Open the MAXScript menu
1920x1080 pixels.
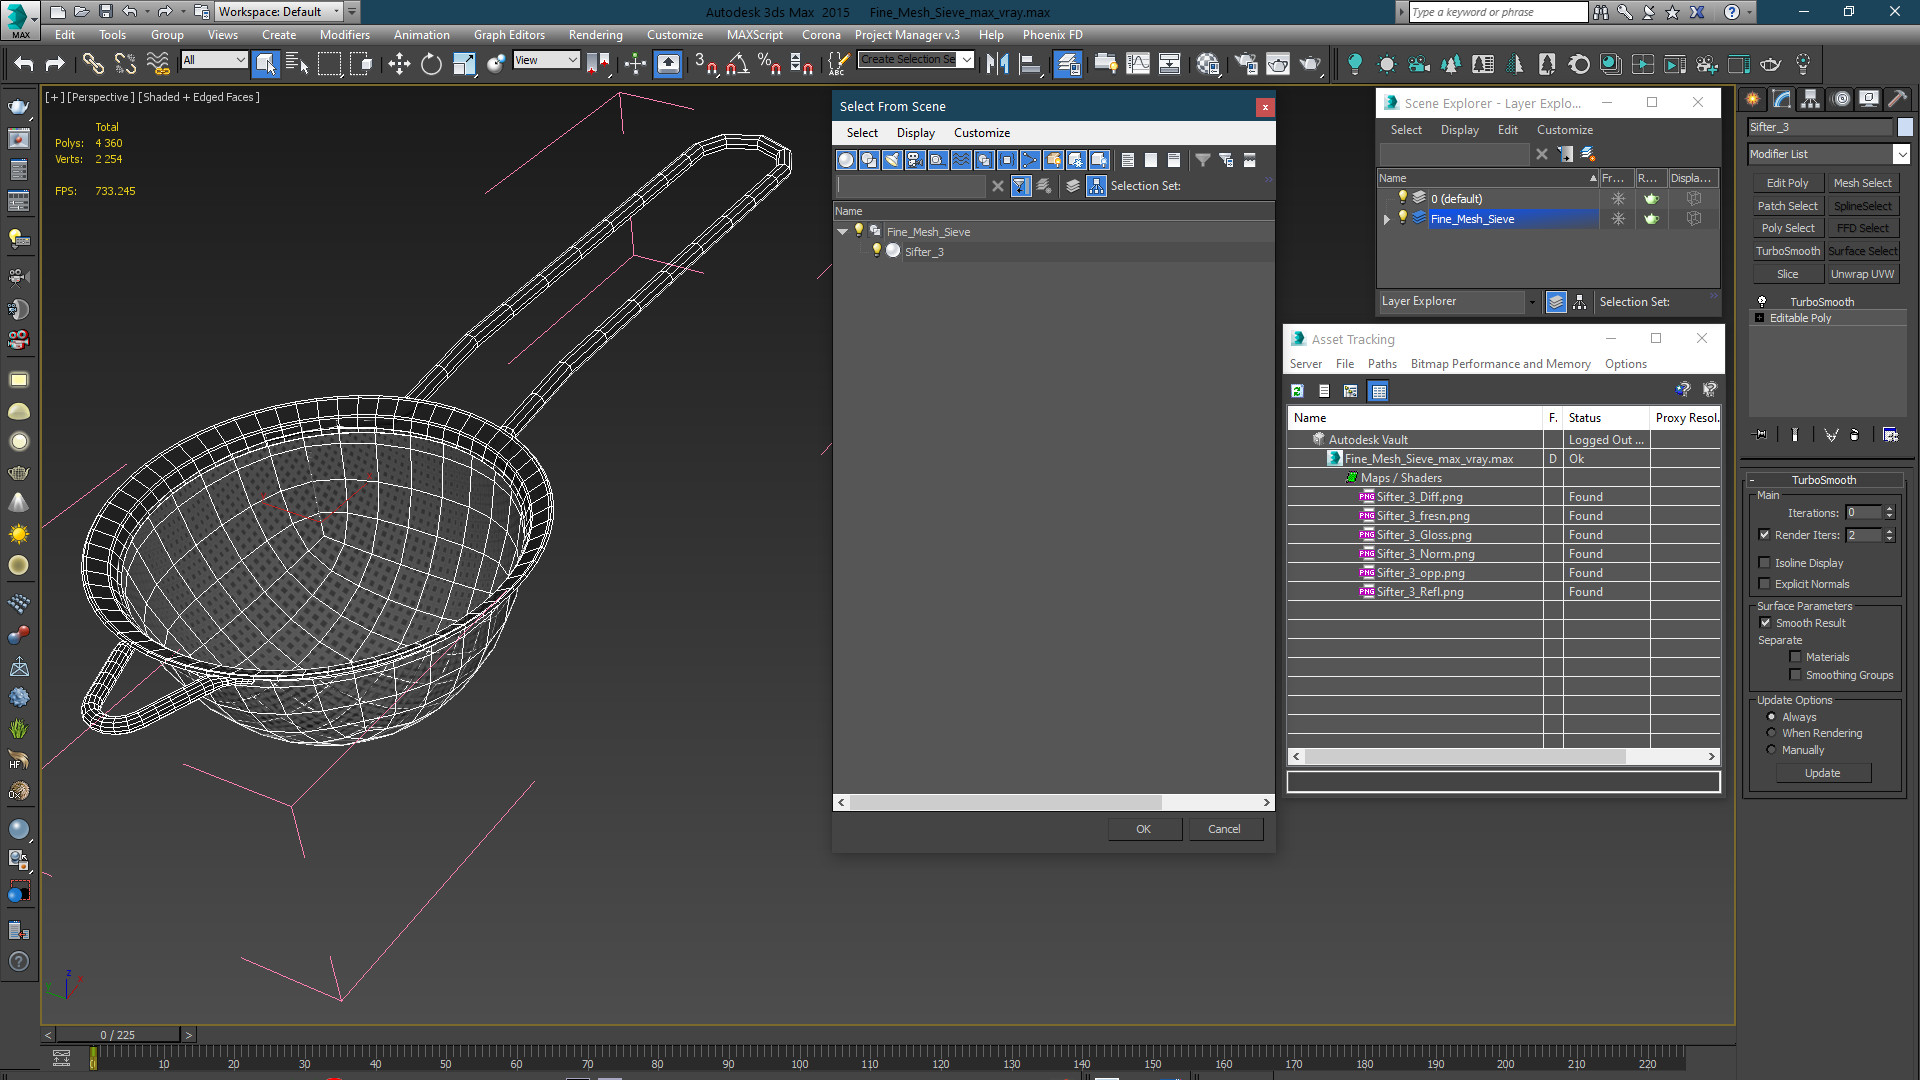[x=754, y=34]
